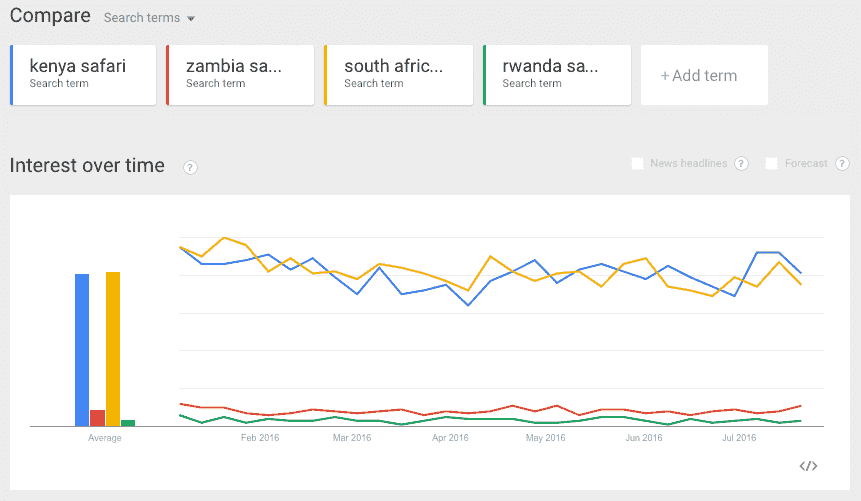Toggle the Forecast checkbox

(x=772, y=164)
